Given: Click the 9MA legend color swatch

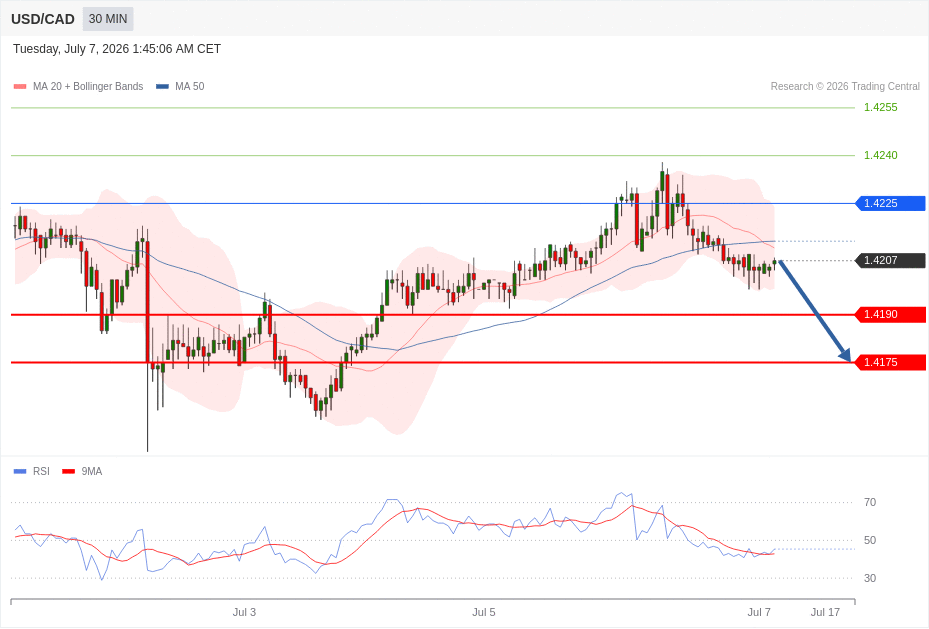Looking at the screenshot, I should coord(68,471).
